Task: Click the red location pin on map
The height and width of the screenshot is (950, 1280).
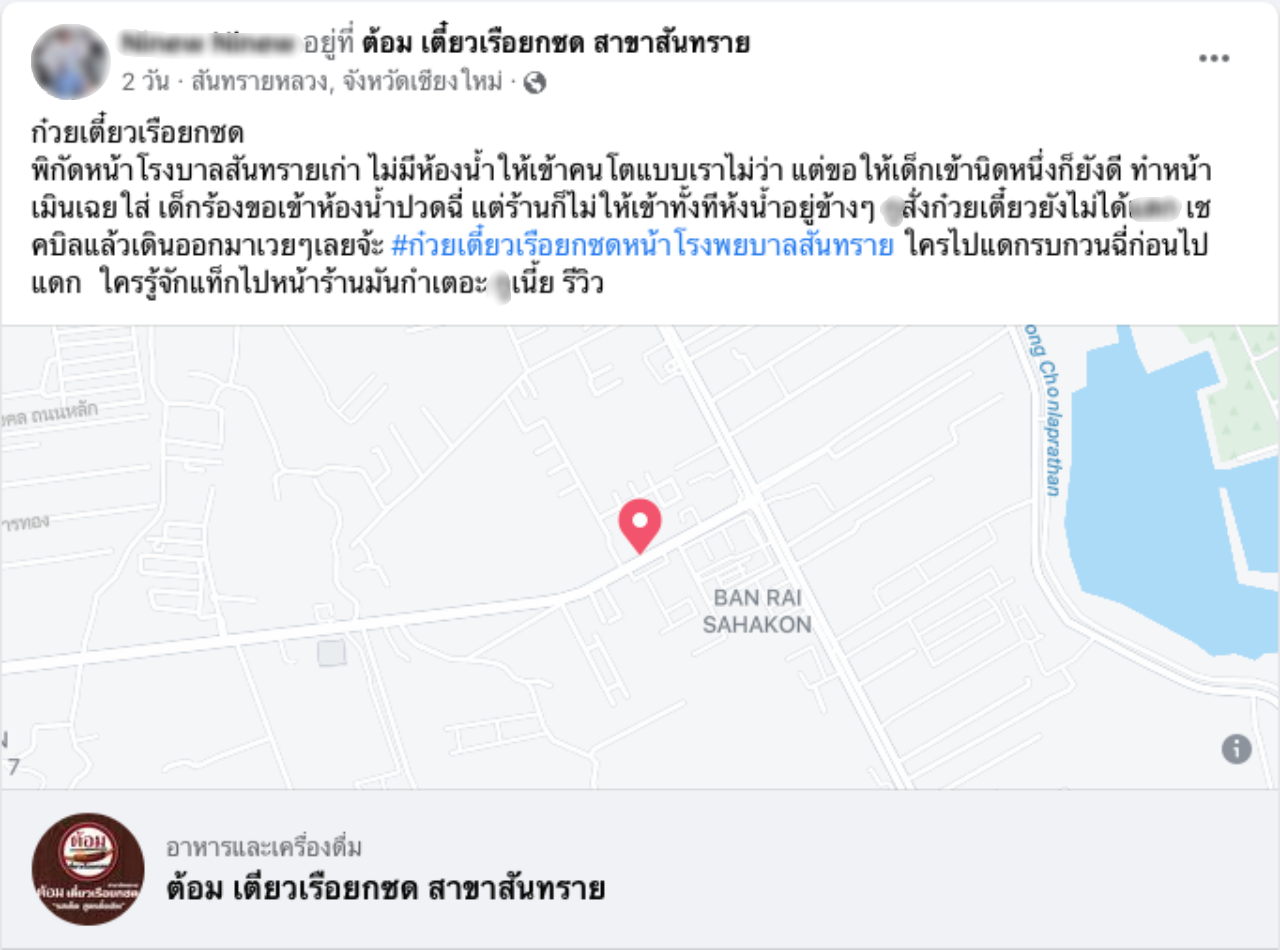Action: coord(639,526)
